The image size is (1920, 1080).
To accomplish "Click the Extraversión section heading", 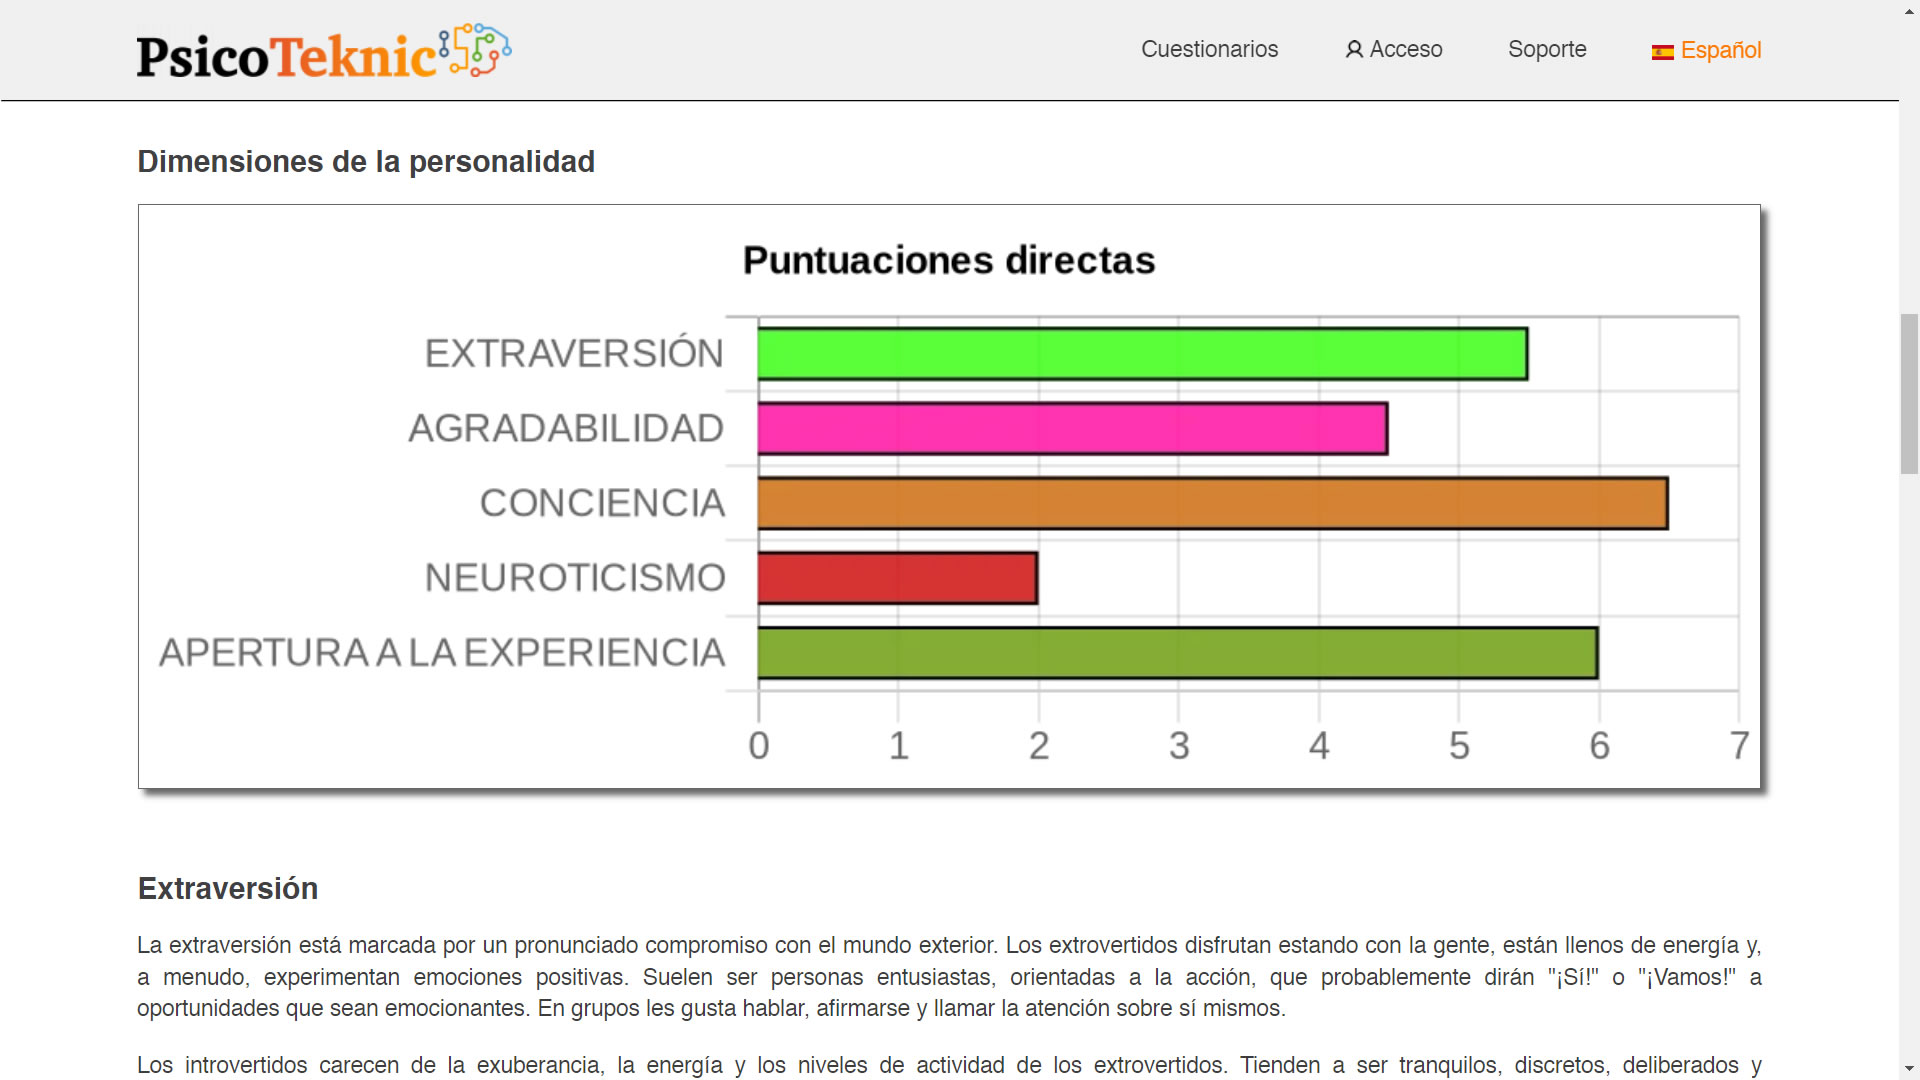I will pos(228,888).
